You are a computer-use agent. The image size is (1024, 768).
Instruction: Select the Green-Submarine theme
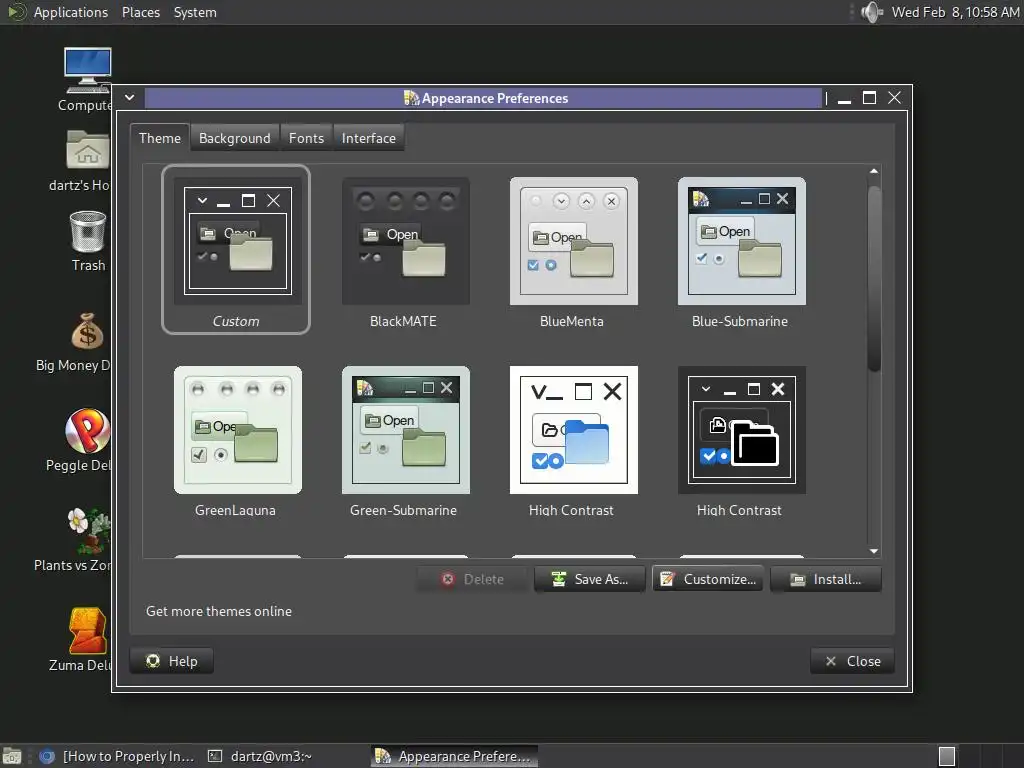coord(405,430)
